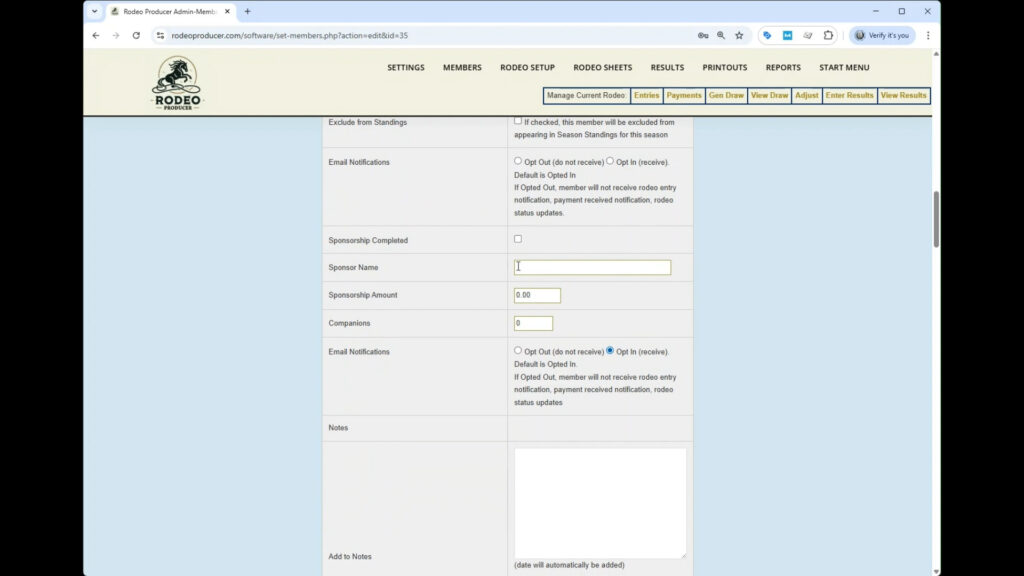Open the zoom magnifier icon in address bar
1024x576 pixels.
point(721,35)
